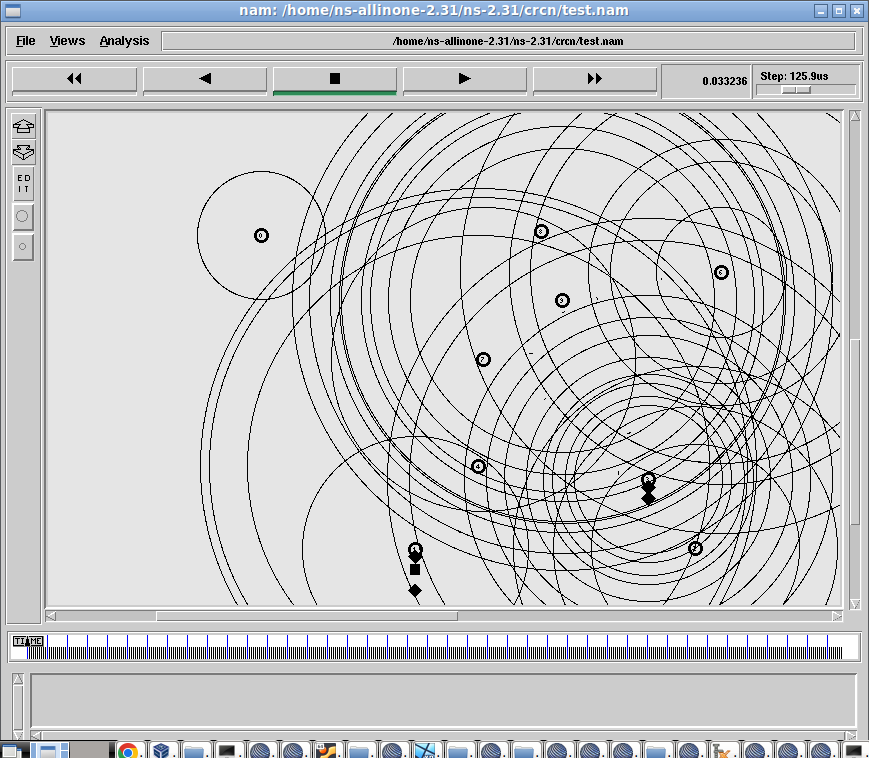Decrease node size with small circle icon
This screenshot has height=758, width=869.
tap(23, 247)
